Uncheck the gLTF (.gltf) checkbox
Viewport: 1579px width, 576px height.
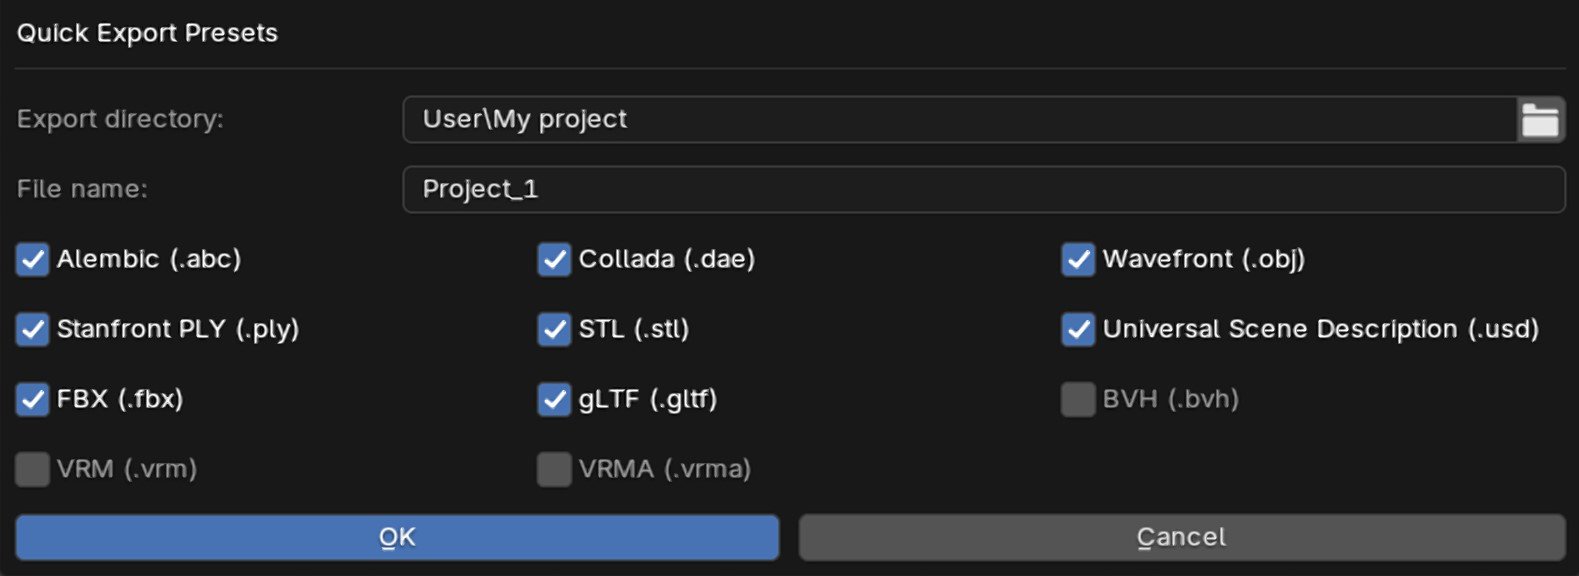[553, 399]
